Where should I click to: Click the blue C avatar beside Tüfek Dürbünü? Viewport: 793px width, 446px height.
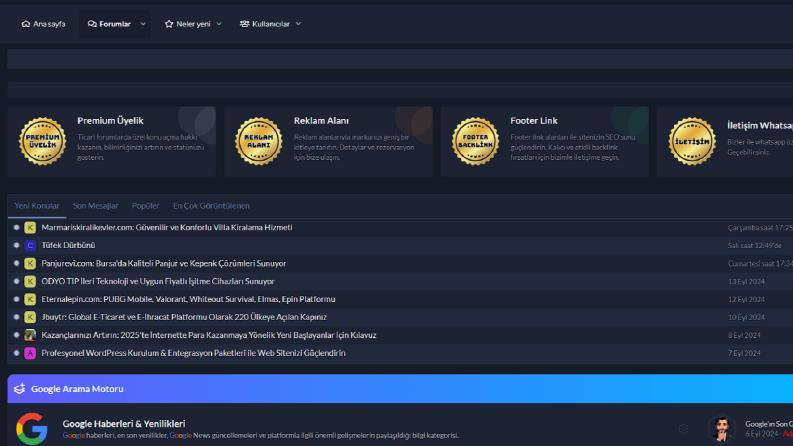[30, 245]
